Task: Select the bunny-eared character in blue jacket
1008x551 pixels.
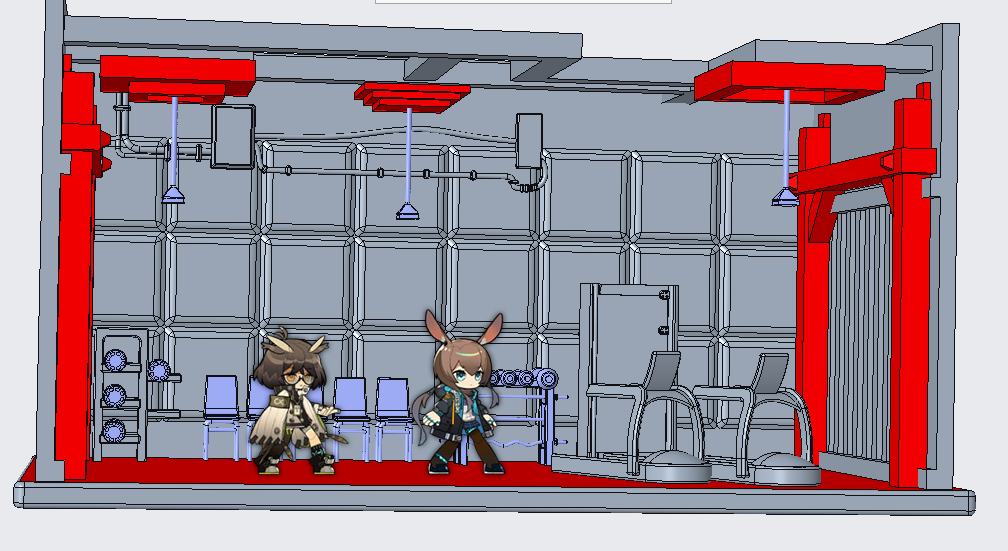Action: pos(460,393)
